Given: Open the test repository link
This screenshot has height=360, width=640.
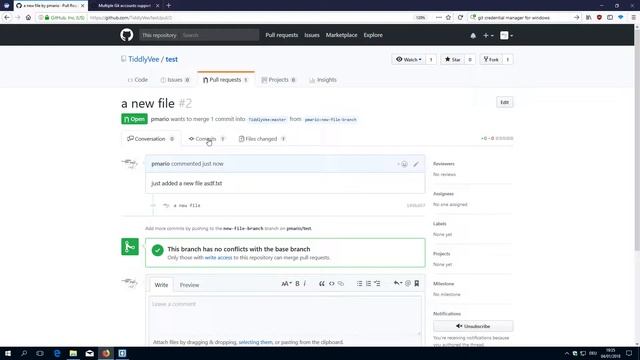Looking at the screenshot, I should (x=171, y=59).
